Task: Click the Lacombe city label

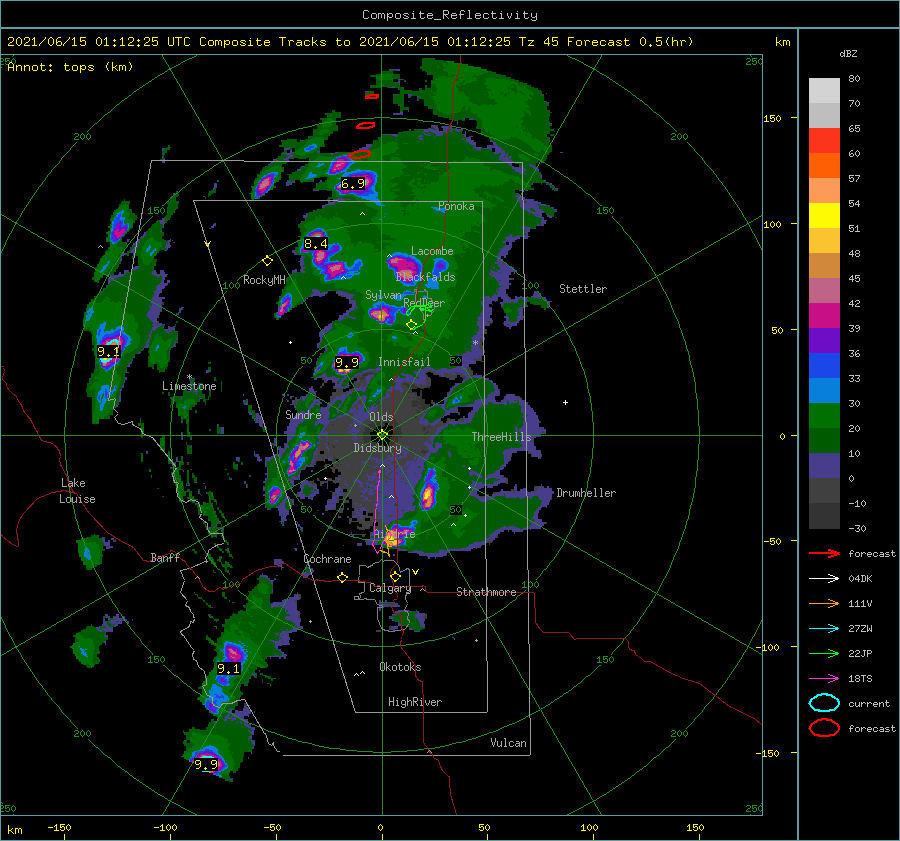Action: [432, 251]
